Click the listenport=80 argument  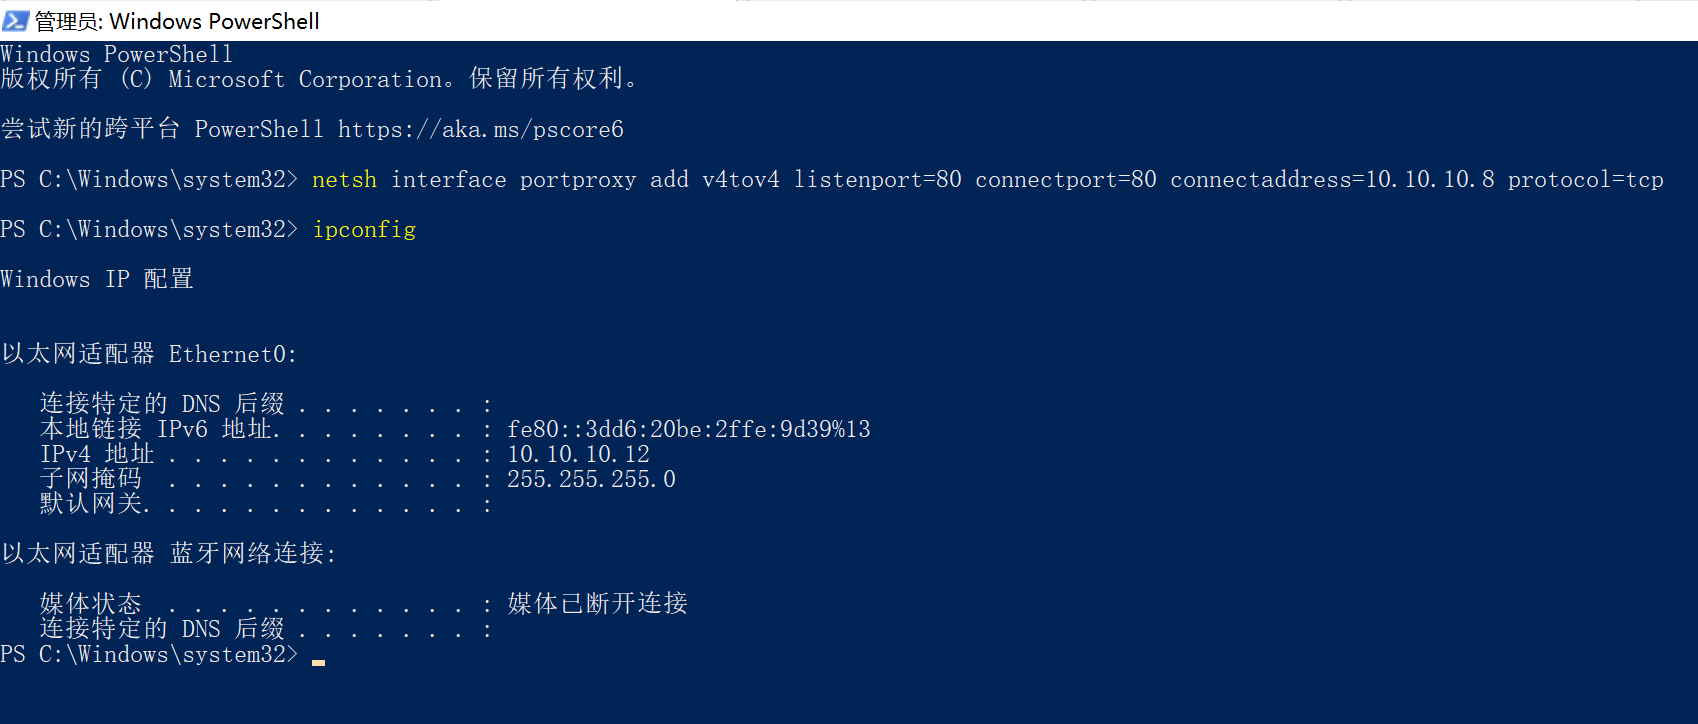coord(877,180)
